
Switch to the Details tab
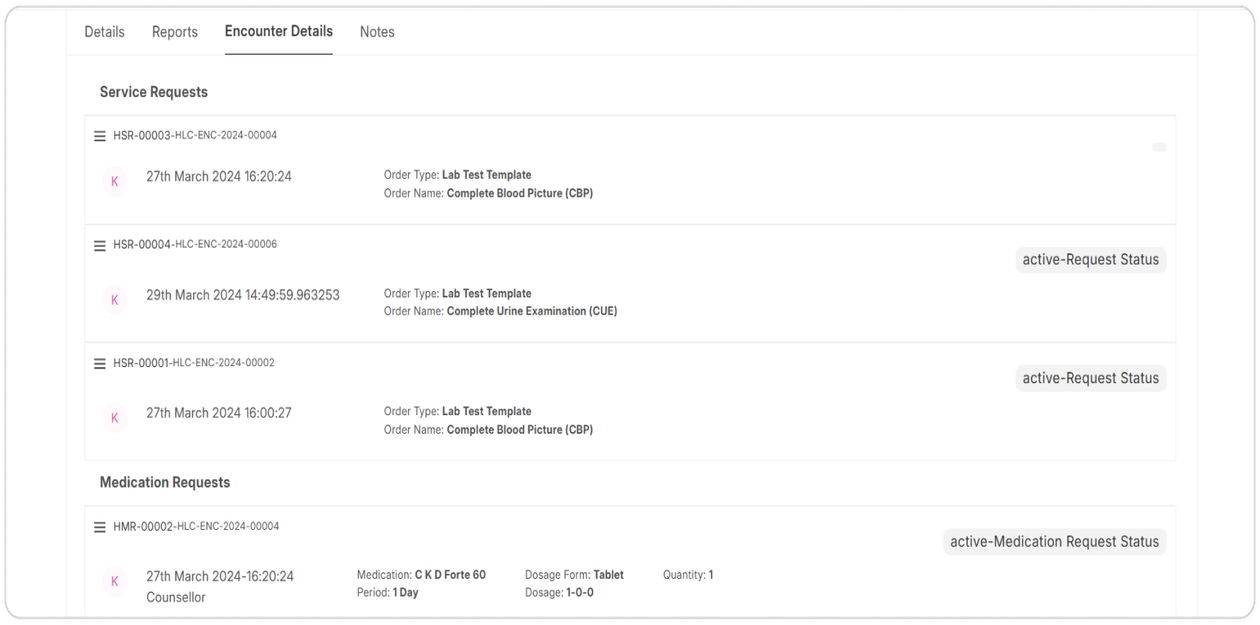[104, 32]
